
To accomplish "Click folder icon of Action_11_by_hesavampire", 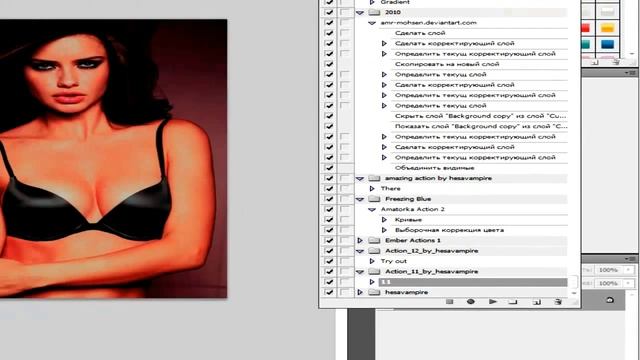I will point(374,272).
